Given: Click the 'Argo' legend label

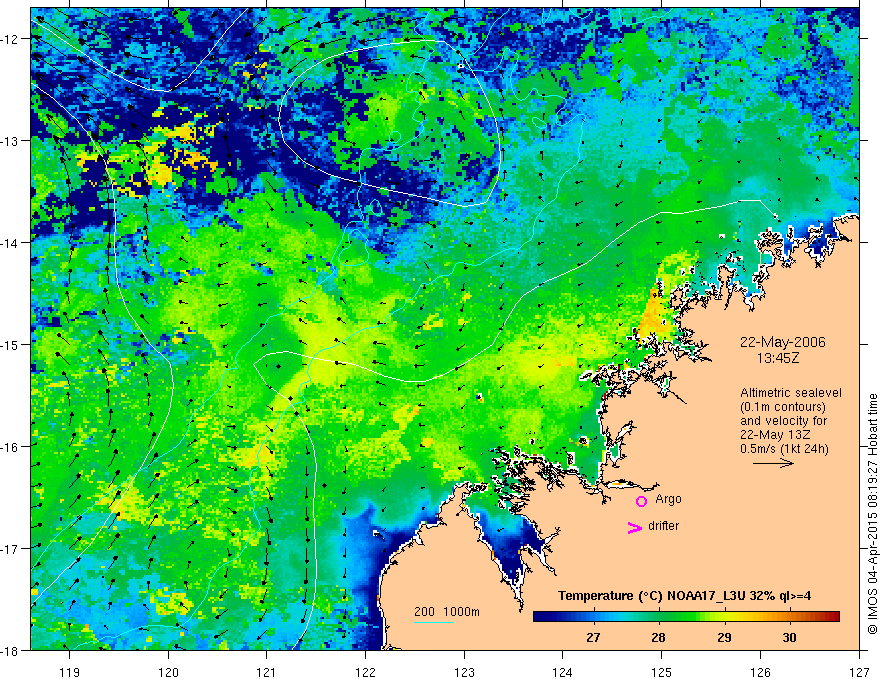Looking at the screenshot, I should tap(668, 499).
